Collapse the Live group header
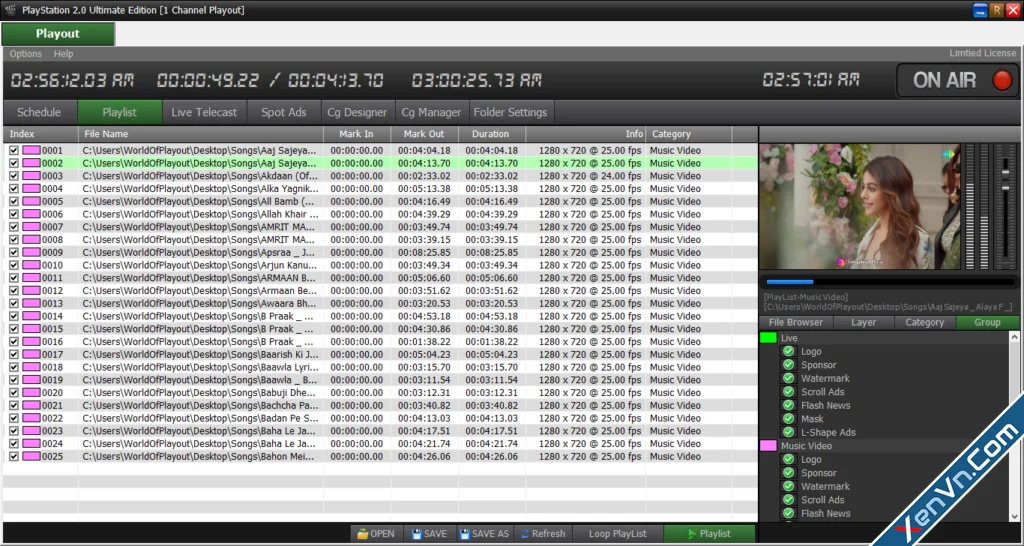Viewport: 1024px width, 546px height. [884, 338]
